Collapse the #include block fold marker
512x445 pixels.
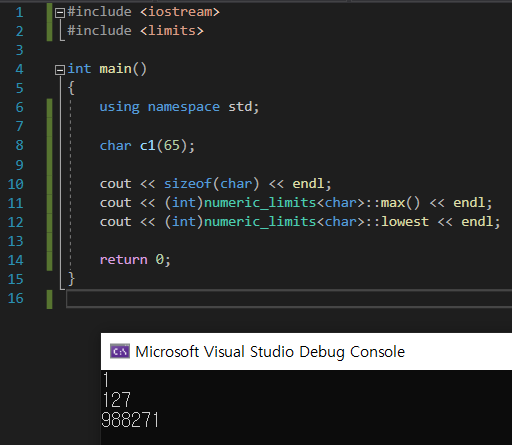coord(60,13)
